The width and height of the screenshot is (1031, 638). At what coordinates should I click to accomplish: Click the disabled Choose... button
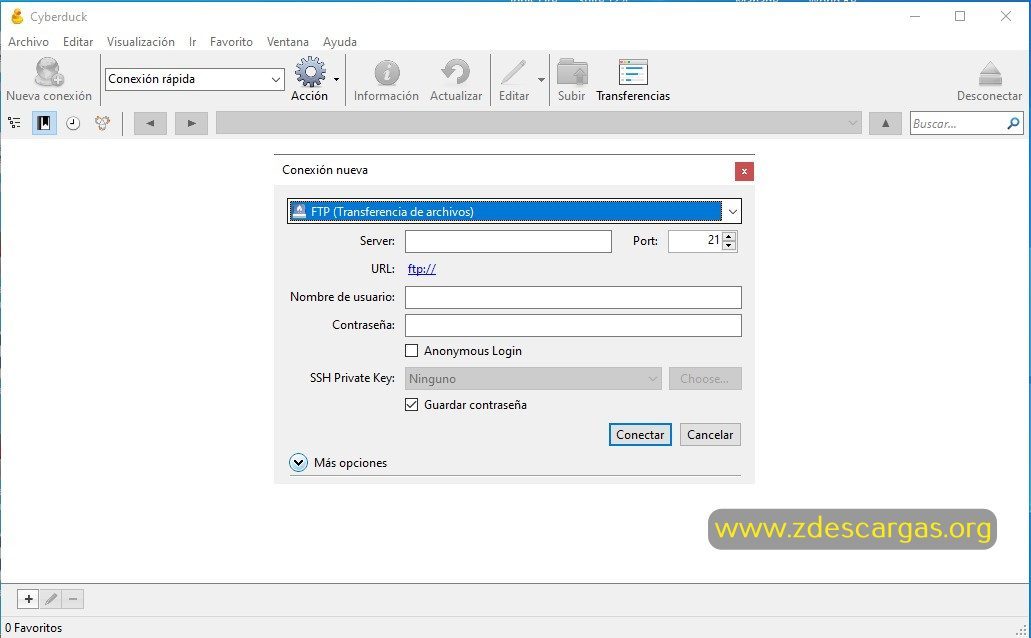[705, 378]
